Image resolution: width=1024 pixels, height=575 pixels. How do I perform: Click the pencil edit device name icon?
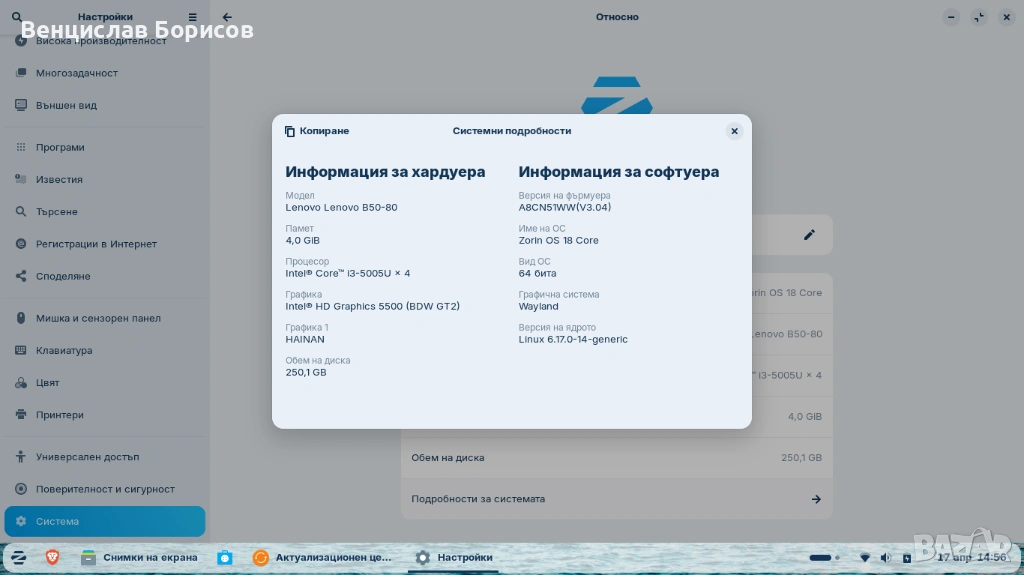click(x=809, y=235)
